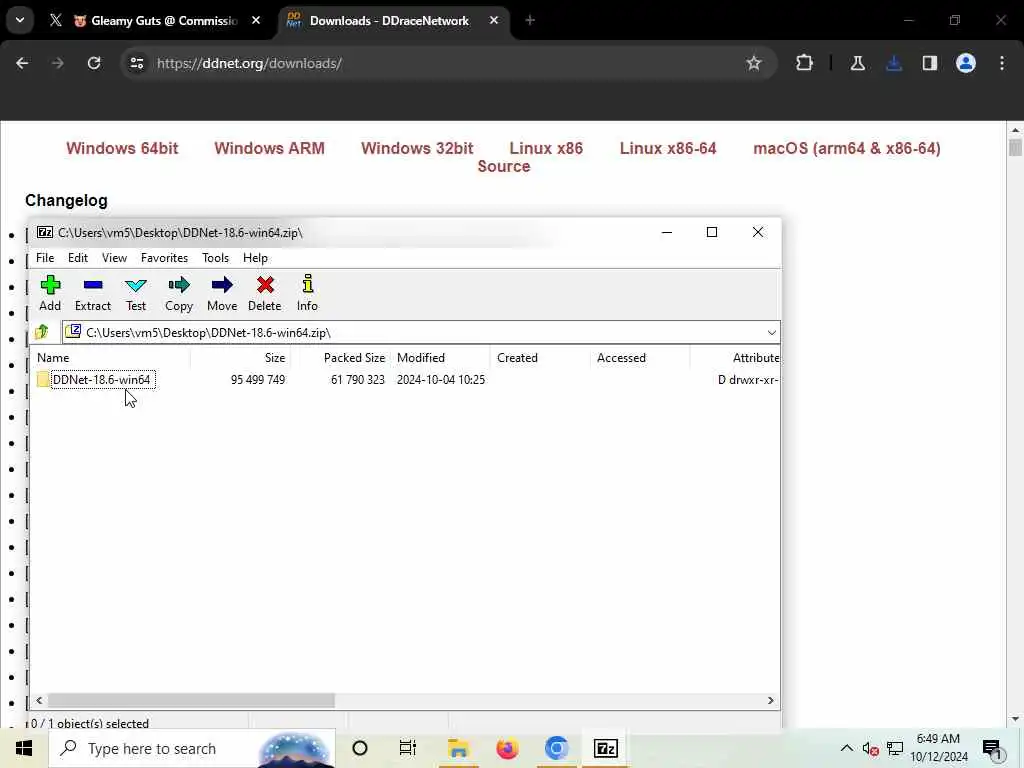1024x768 pixels.
Task: Open the Chrome three-dot menu
Action: [x=1002, y=63]
